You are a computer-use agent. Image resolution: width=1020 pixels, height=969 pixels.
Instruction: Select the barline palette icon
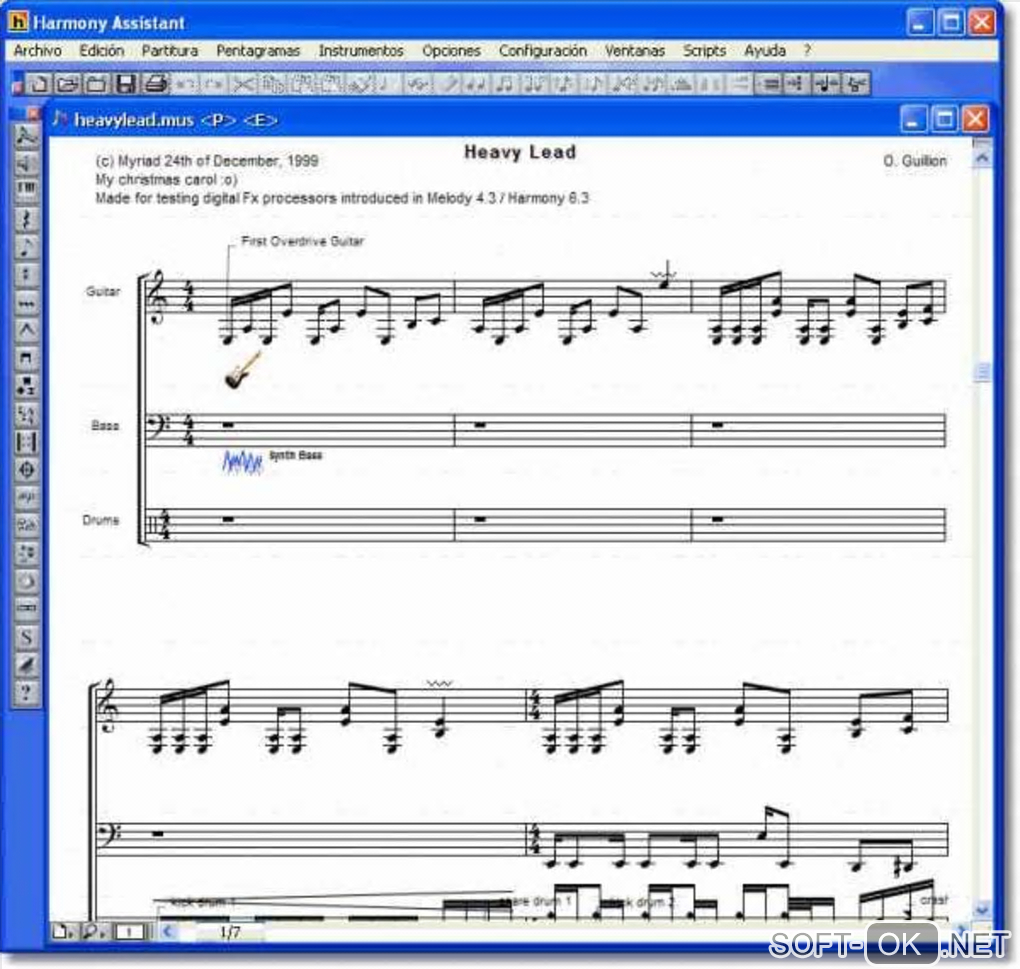(x=26, y=442)
